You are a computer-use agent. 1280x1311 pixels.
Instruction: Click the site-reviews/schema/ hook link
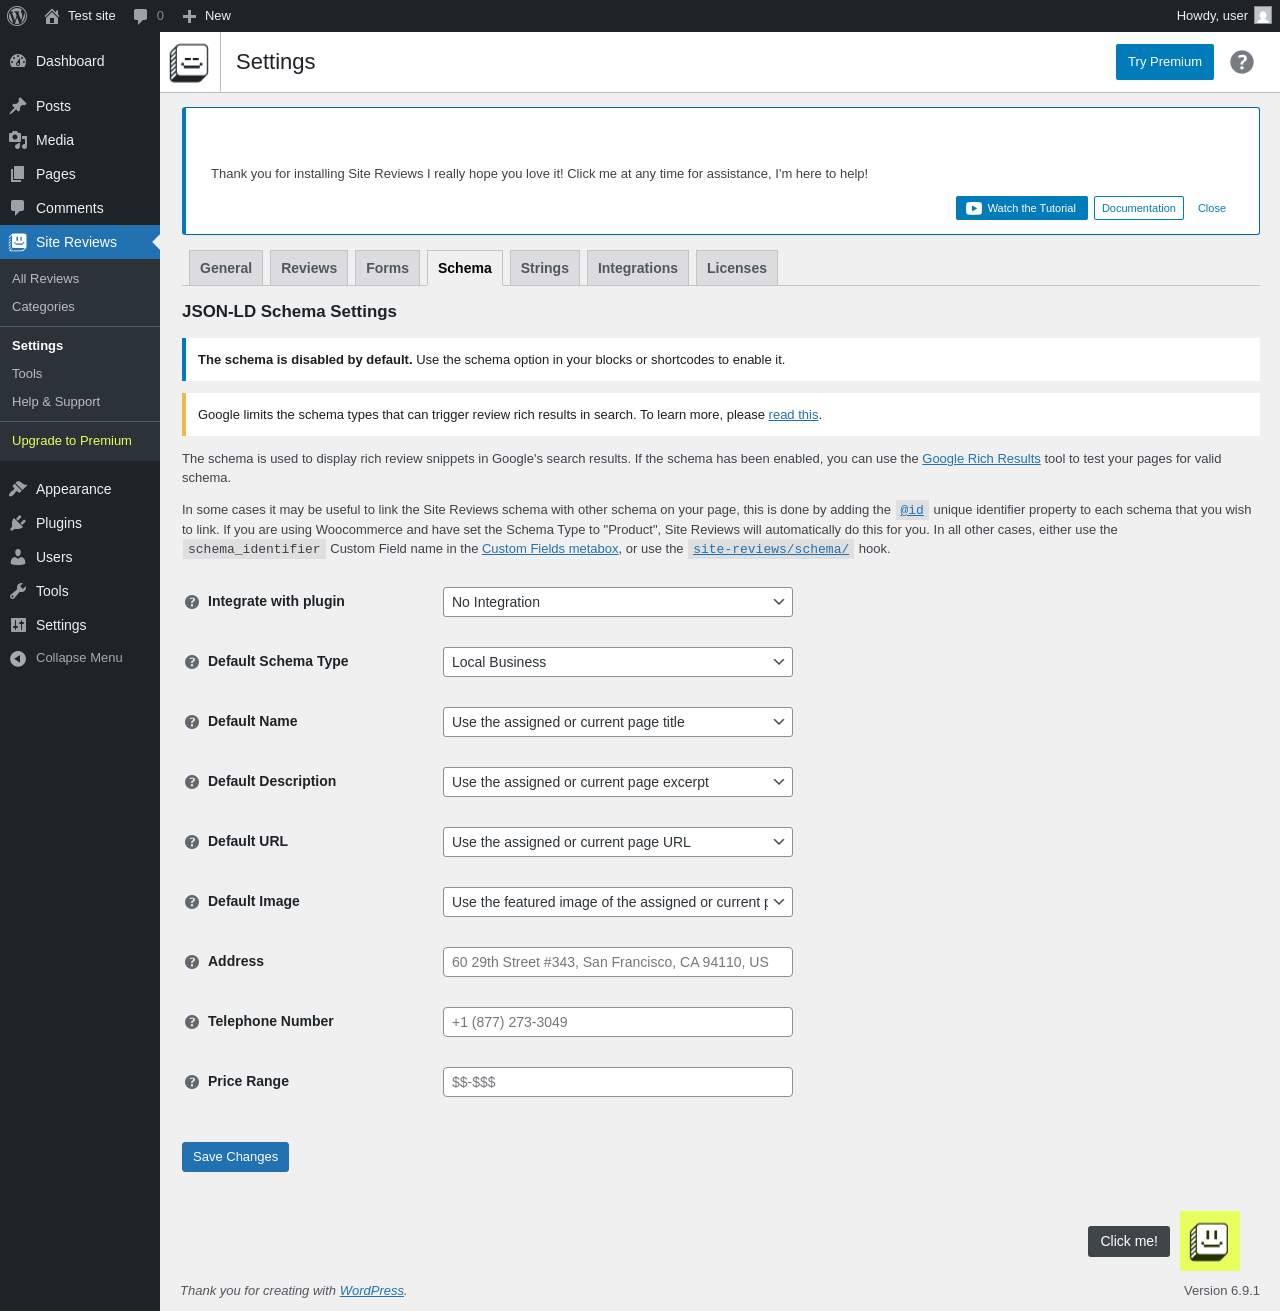click(771, 549)
